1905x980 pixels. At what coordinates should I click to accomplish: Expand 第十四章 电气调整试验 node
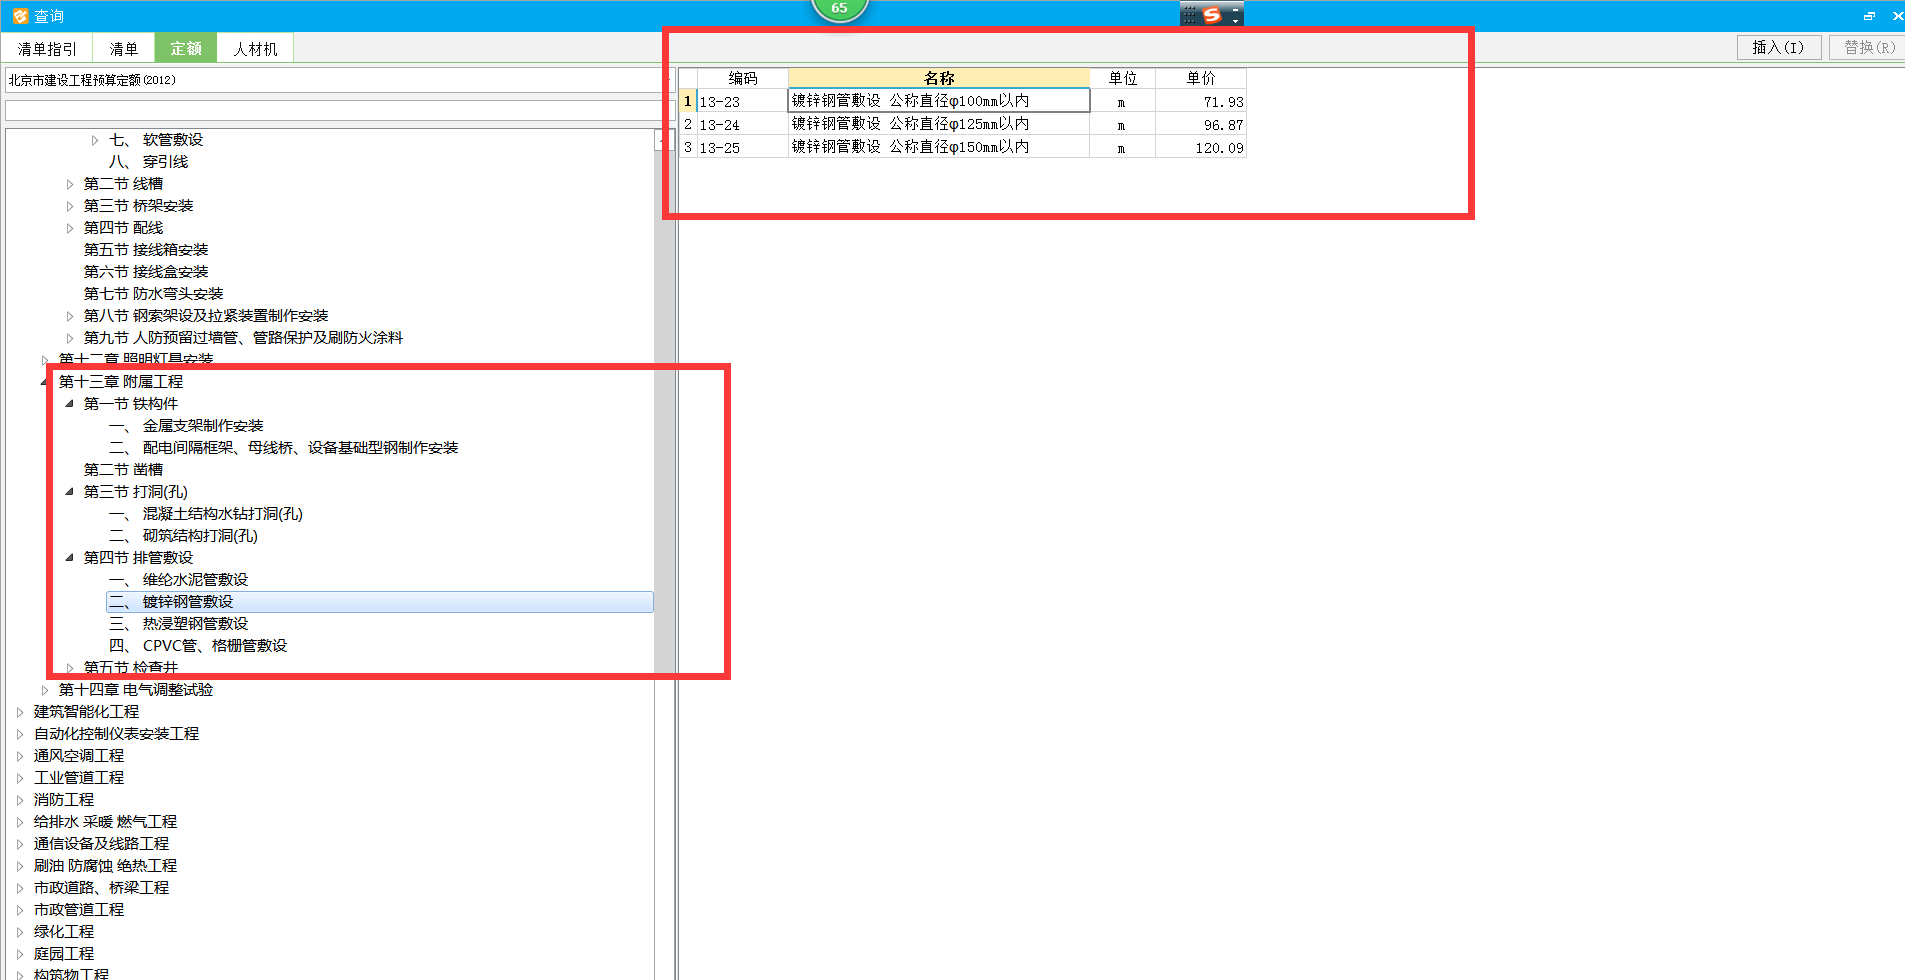tap(45, 690)
